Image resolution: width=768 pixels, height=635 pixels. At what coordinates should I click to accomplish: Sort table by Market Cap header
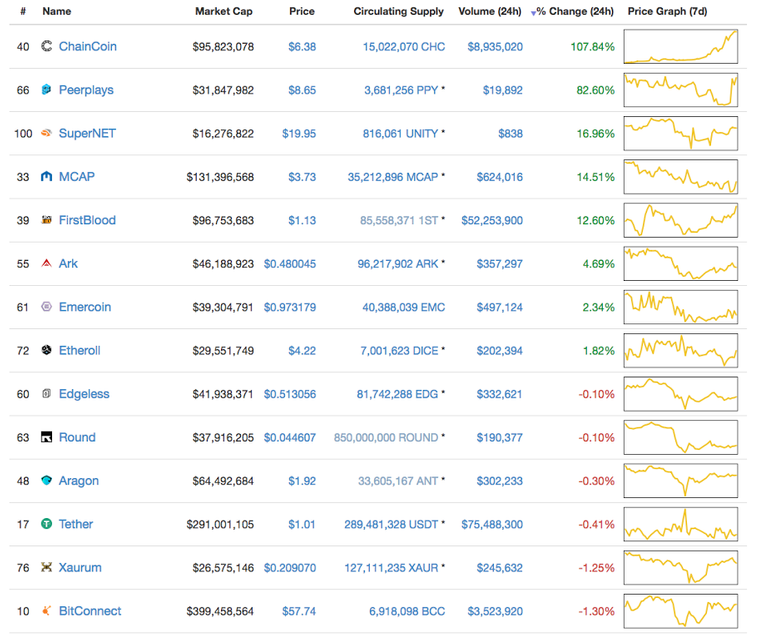(224, 11)
